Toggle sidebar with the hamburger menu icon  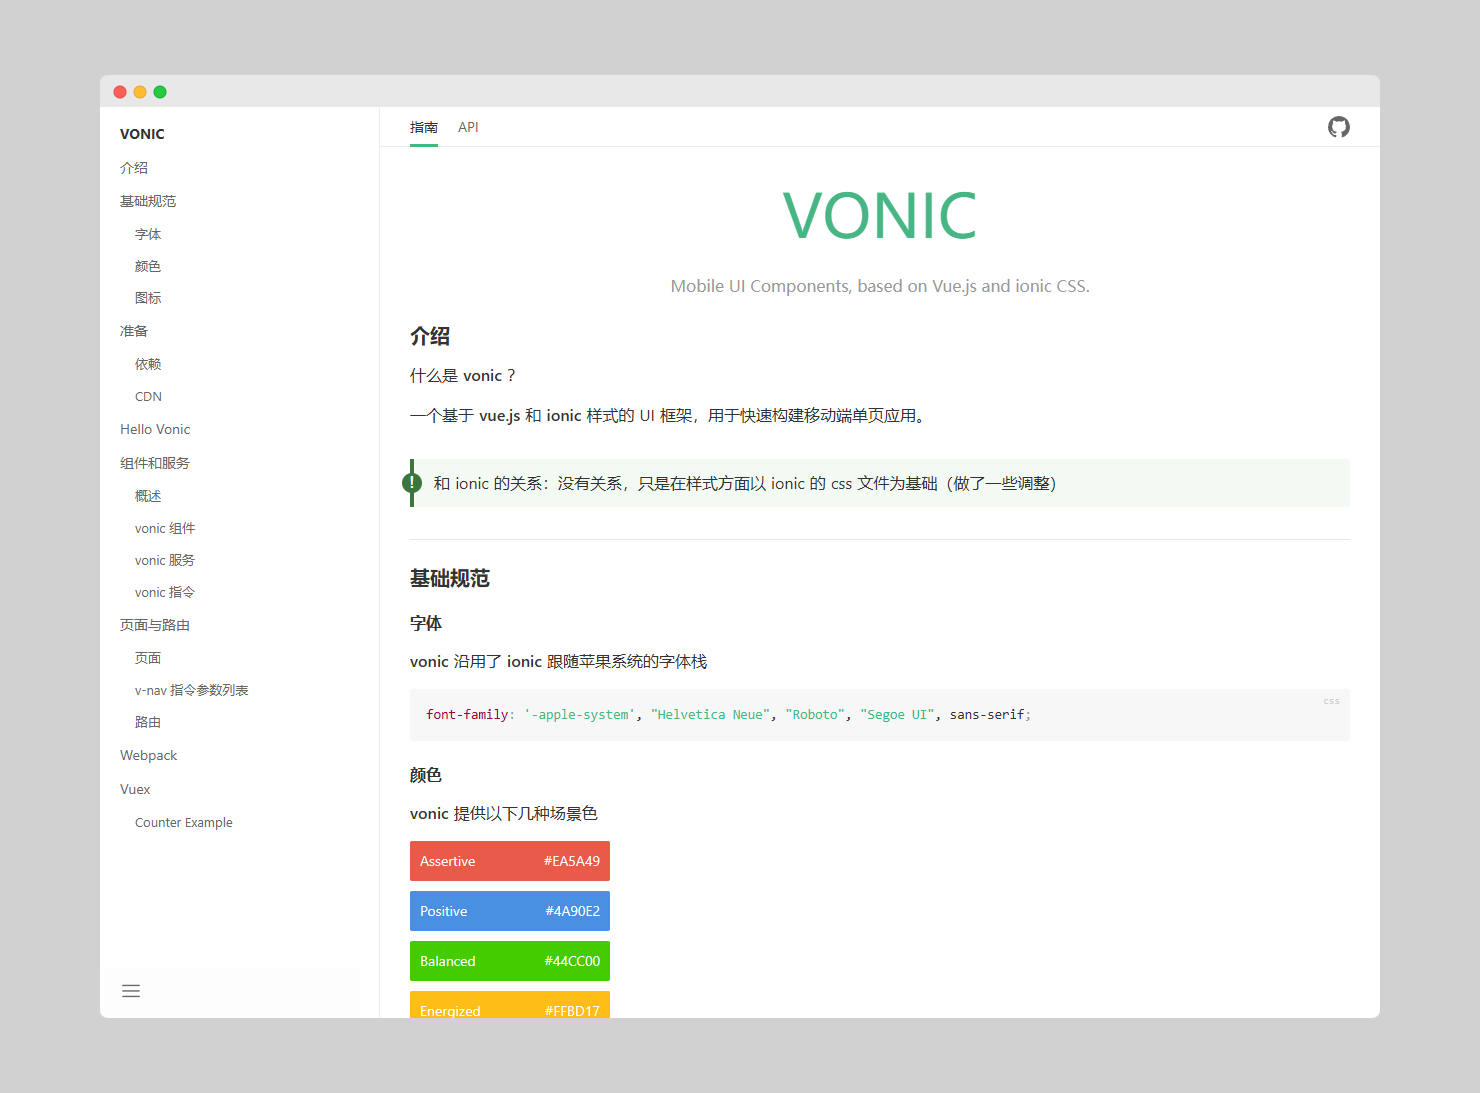coord(131,991)
